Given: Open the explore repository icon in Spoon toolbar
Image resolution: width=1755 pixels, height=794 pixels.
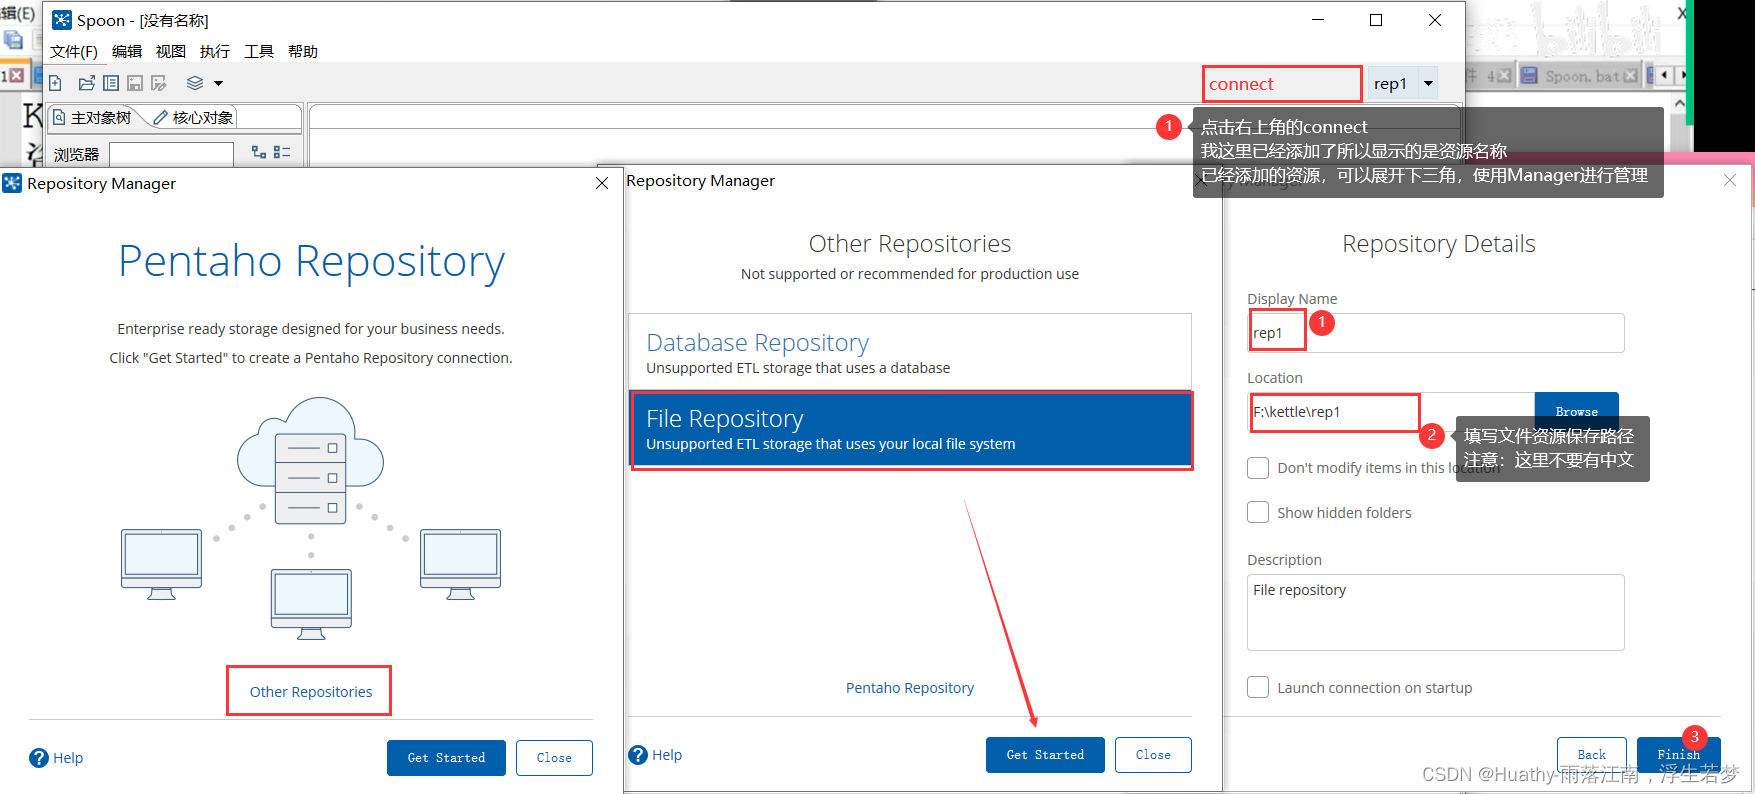Looking at the screenshot, I should (111, 83).
